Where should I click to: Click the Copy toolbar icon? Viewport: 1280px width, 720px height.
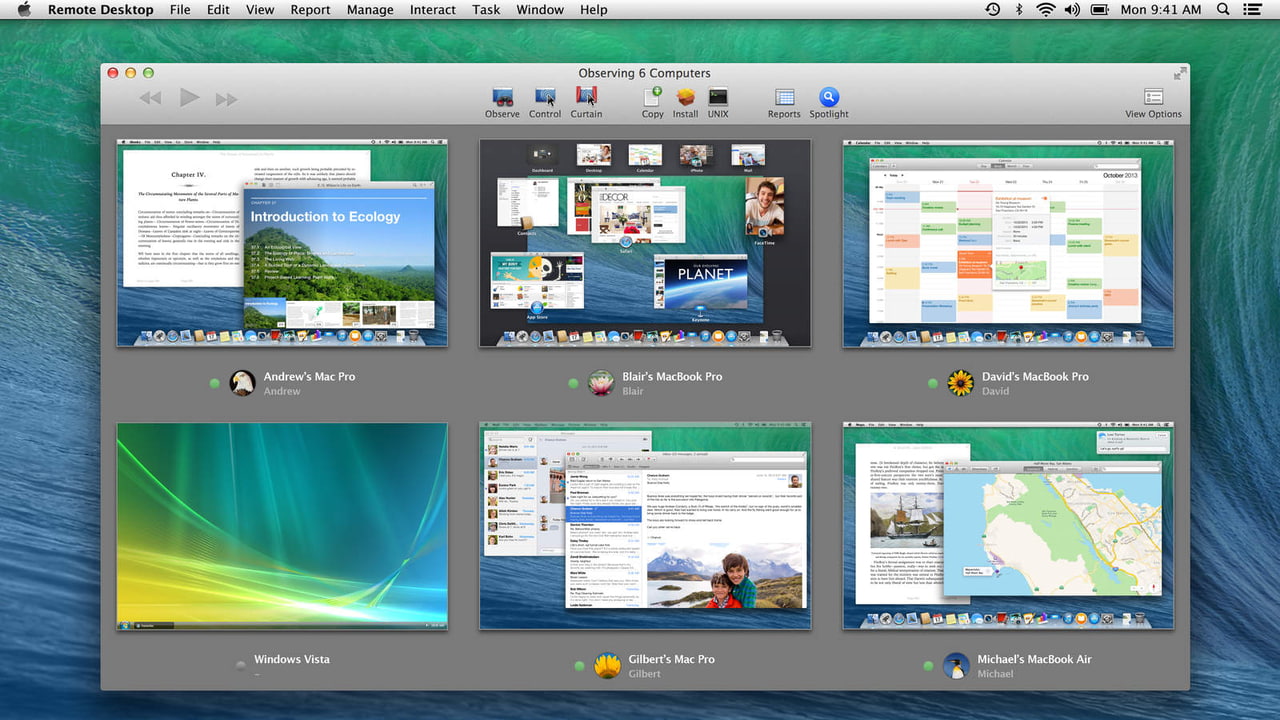pos(652,97)
